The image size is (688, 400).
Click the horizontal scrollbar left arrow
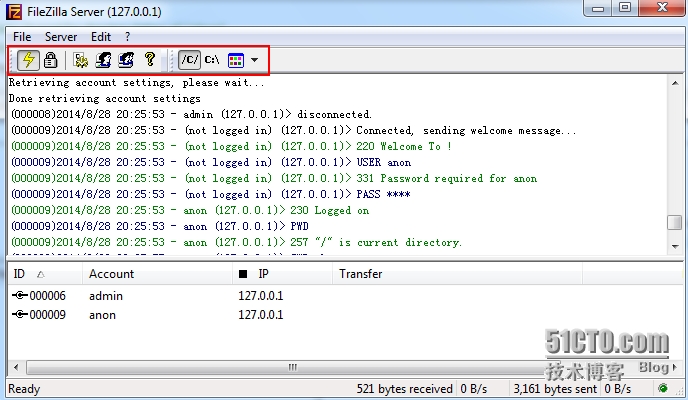click(16, 367)
